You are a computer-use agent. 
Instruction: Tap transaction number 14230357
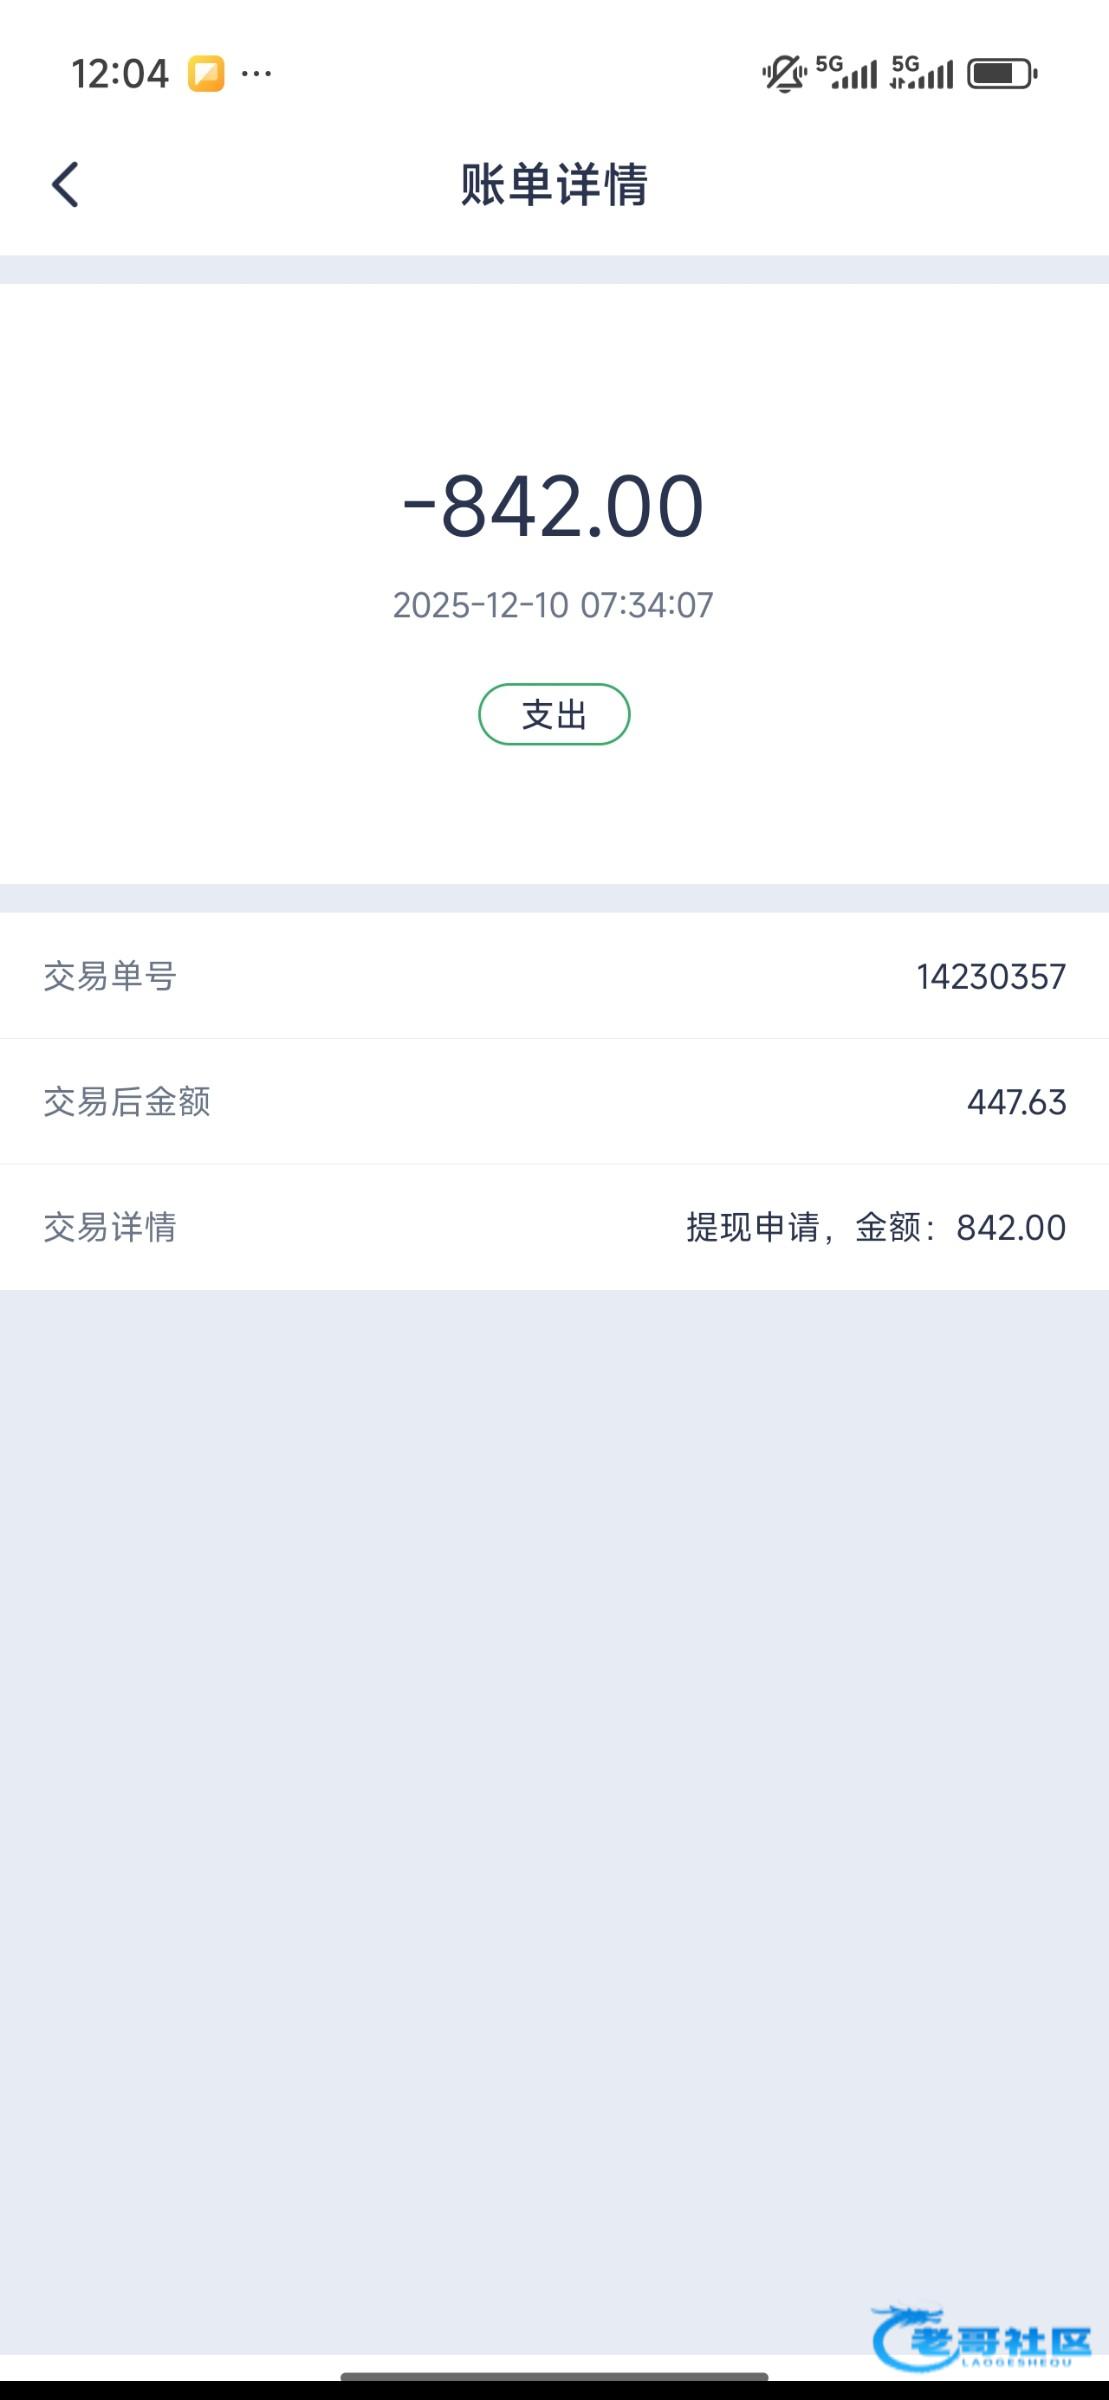(991, 977)
